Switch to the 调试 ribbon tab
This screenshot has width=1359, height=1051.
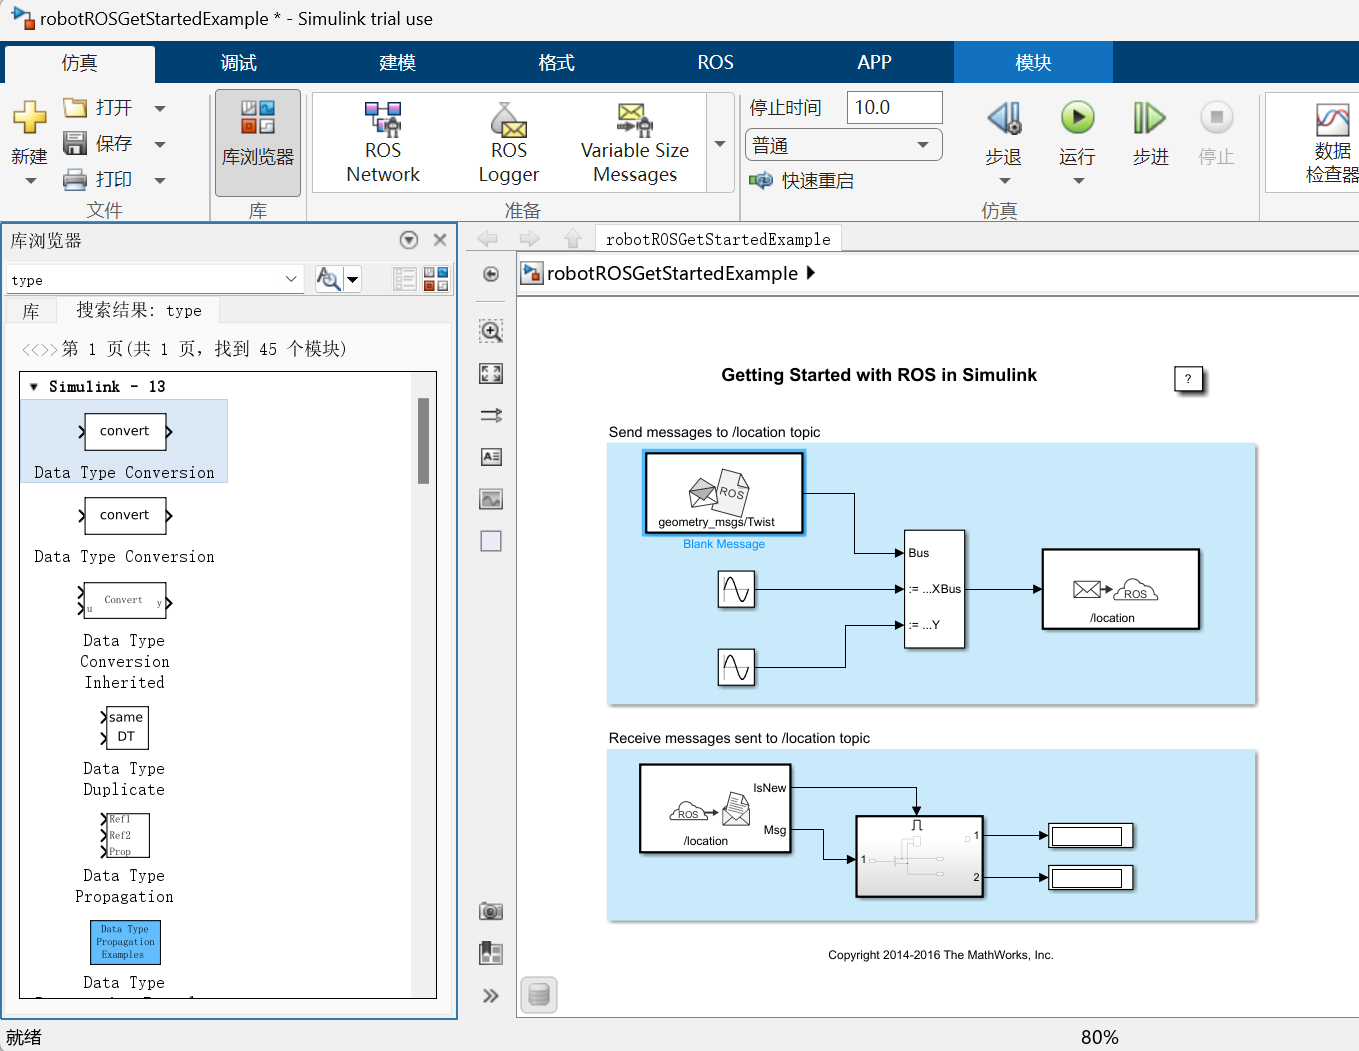pos(238,63)
